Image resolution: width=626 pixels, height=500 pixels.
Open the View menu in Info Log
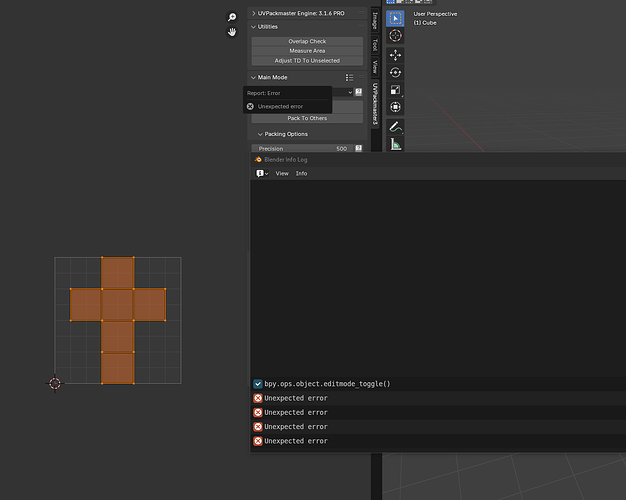click(x=282, y=173)
